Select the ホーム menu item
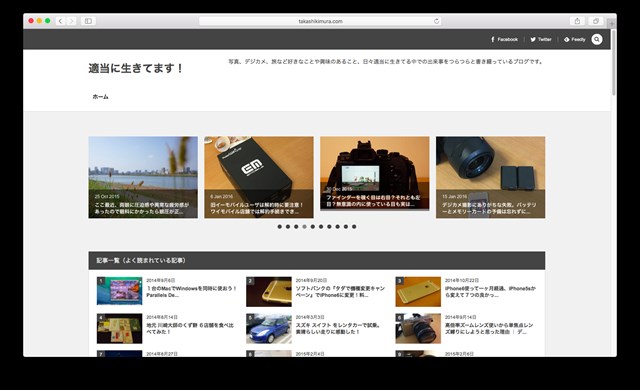This screenshot has height=390, width=640. click(100, 97)
